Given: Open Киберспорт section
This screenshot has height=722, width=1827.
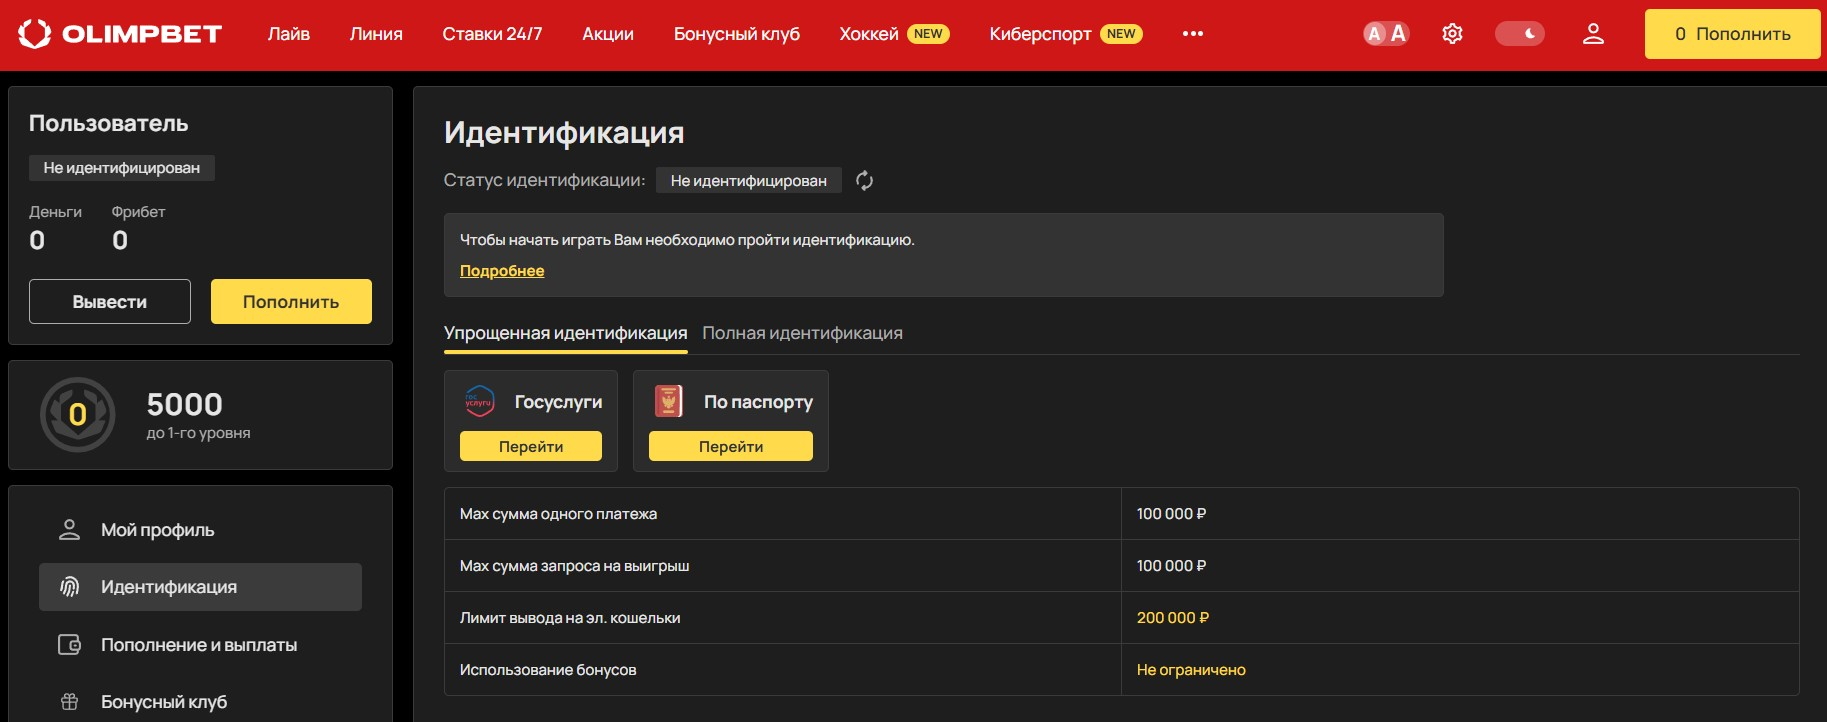Looking at the screenshot, I should click(1040, 34).
